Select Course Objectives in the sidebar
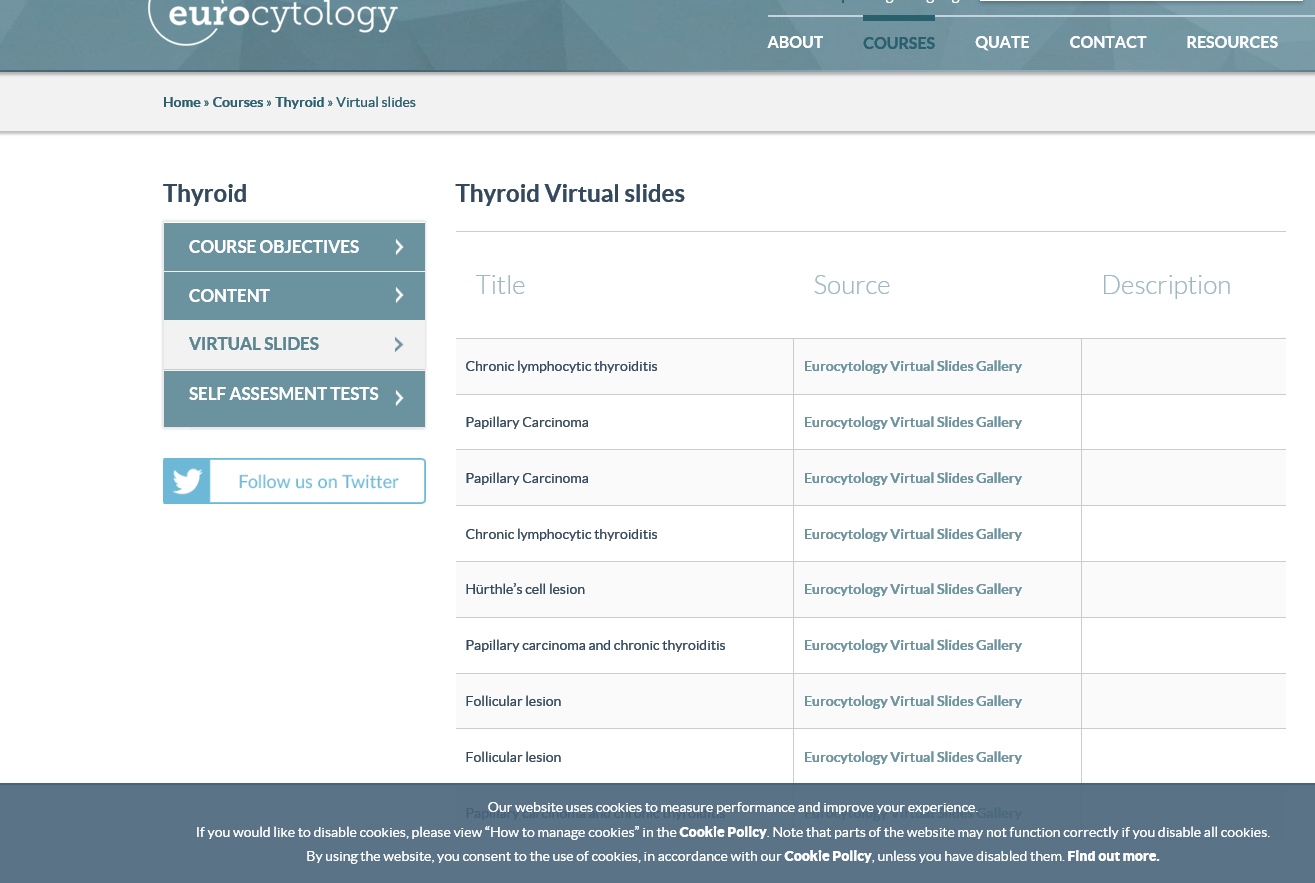1315x883 pixels. (x=294, y=247)
